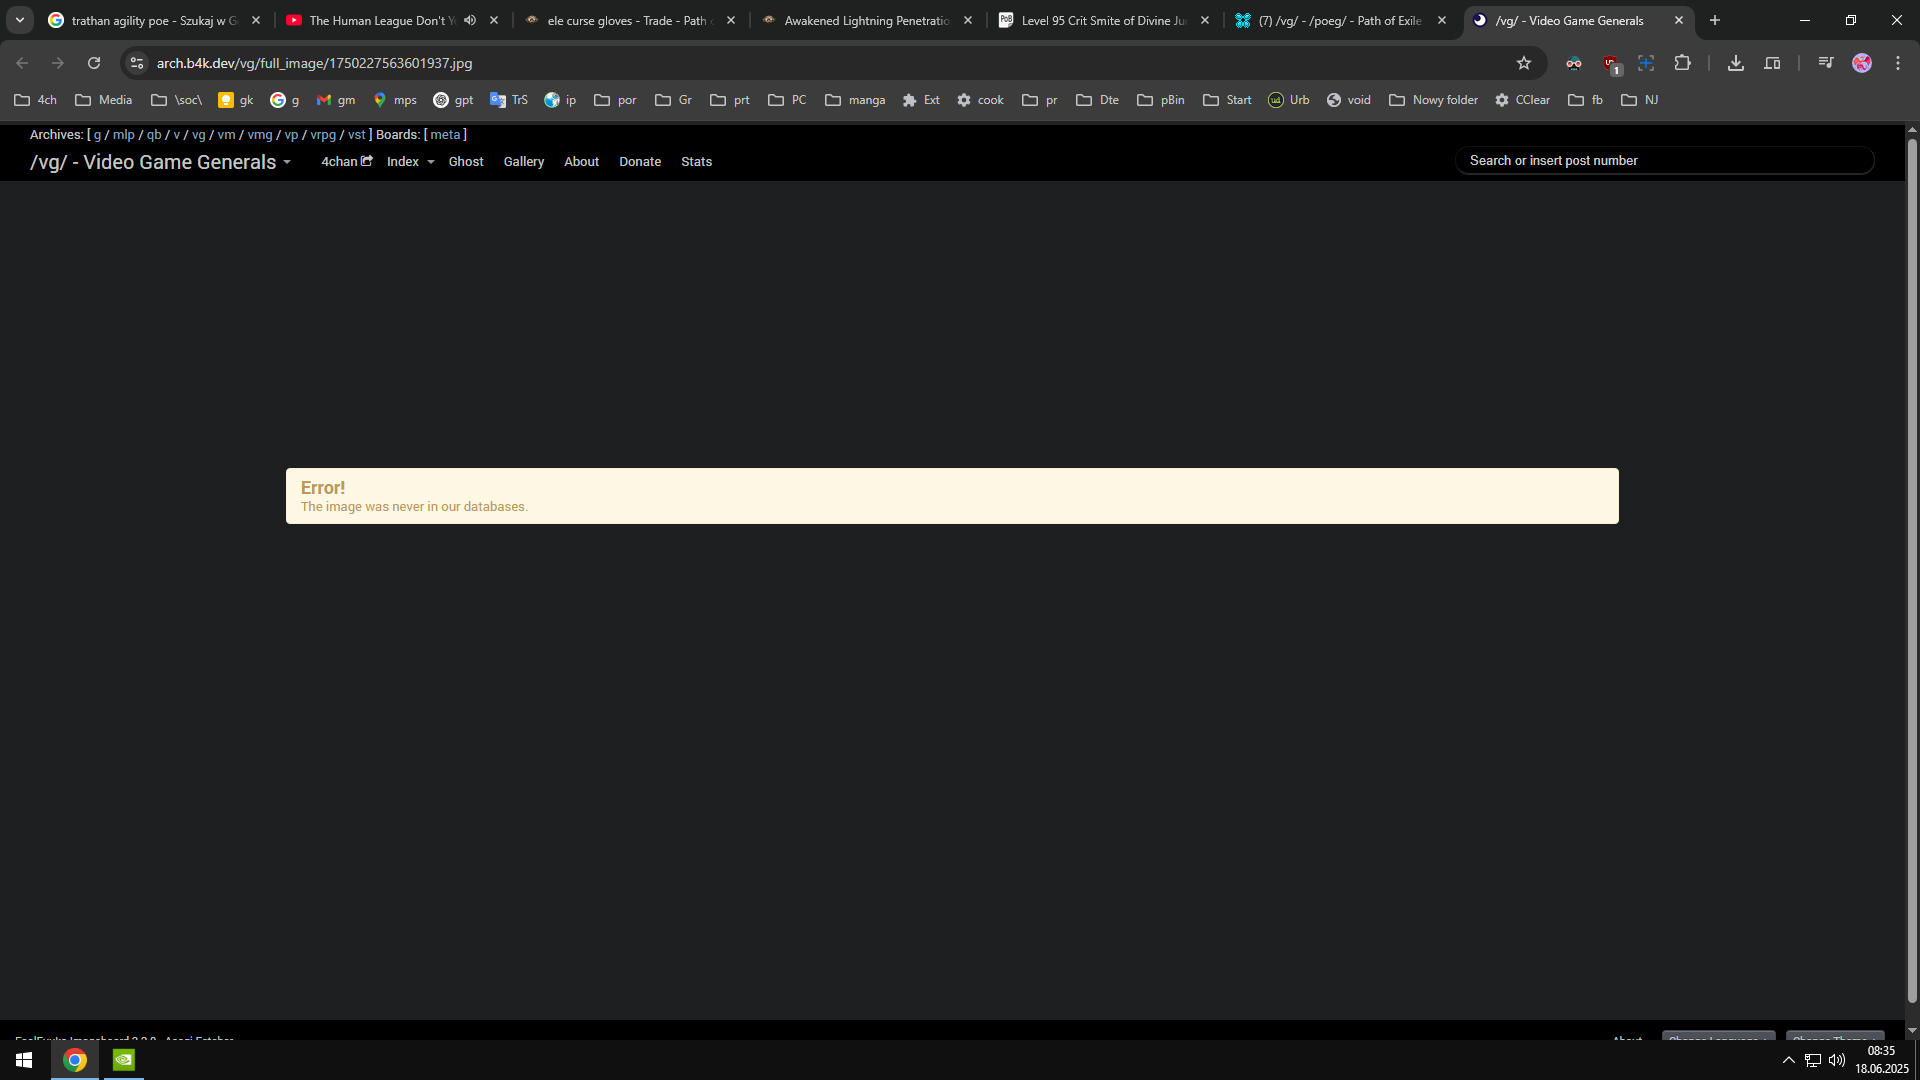Viewport: 1920px width, 1080px height.
Task: Open the mps Maps bookmark
Action: click(x=395, y=100)
